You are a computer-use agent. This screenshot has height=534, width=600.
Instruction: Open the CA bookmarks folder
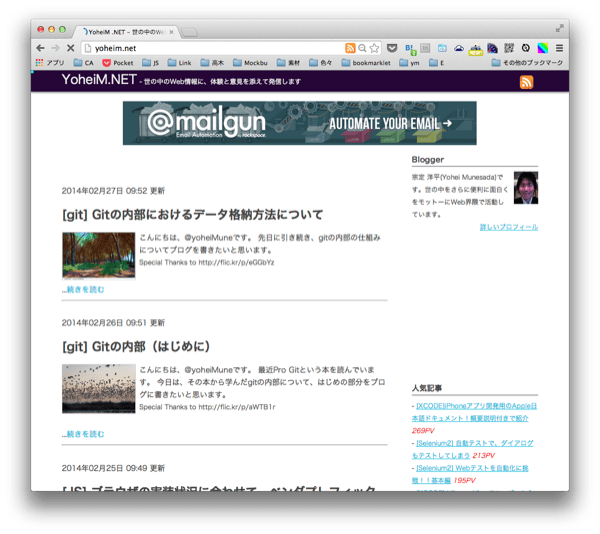84,63
